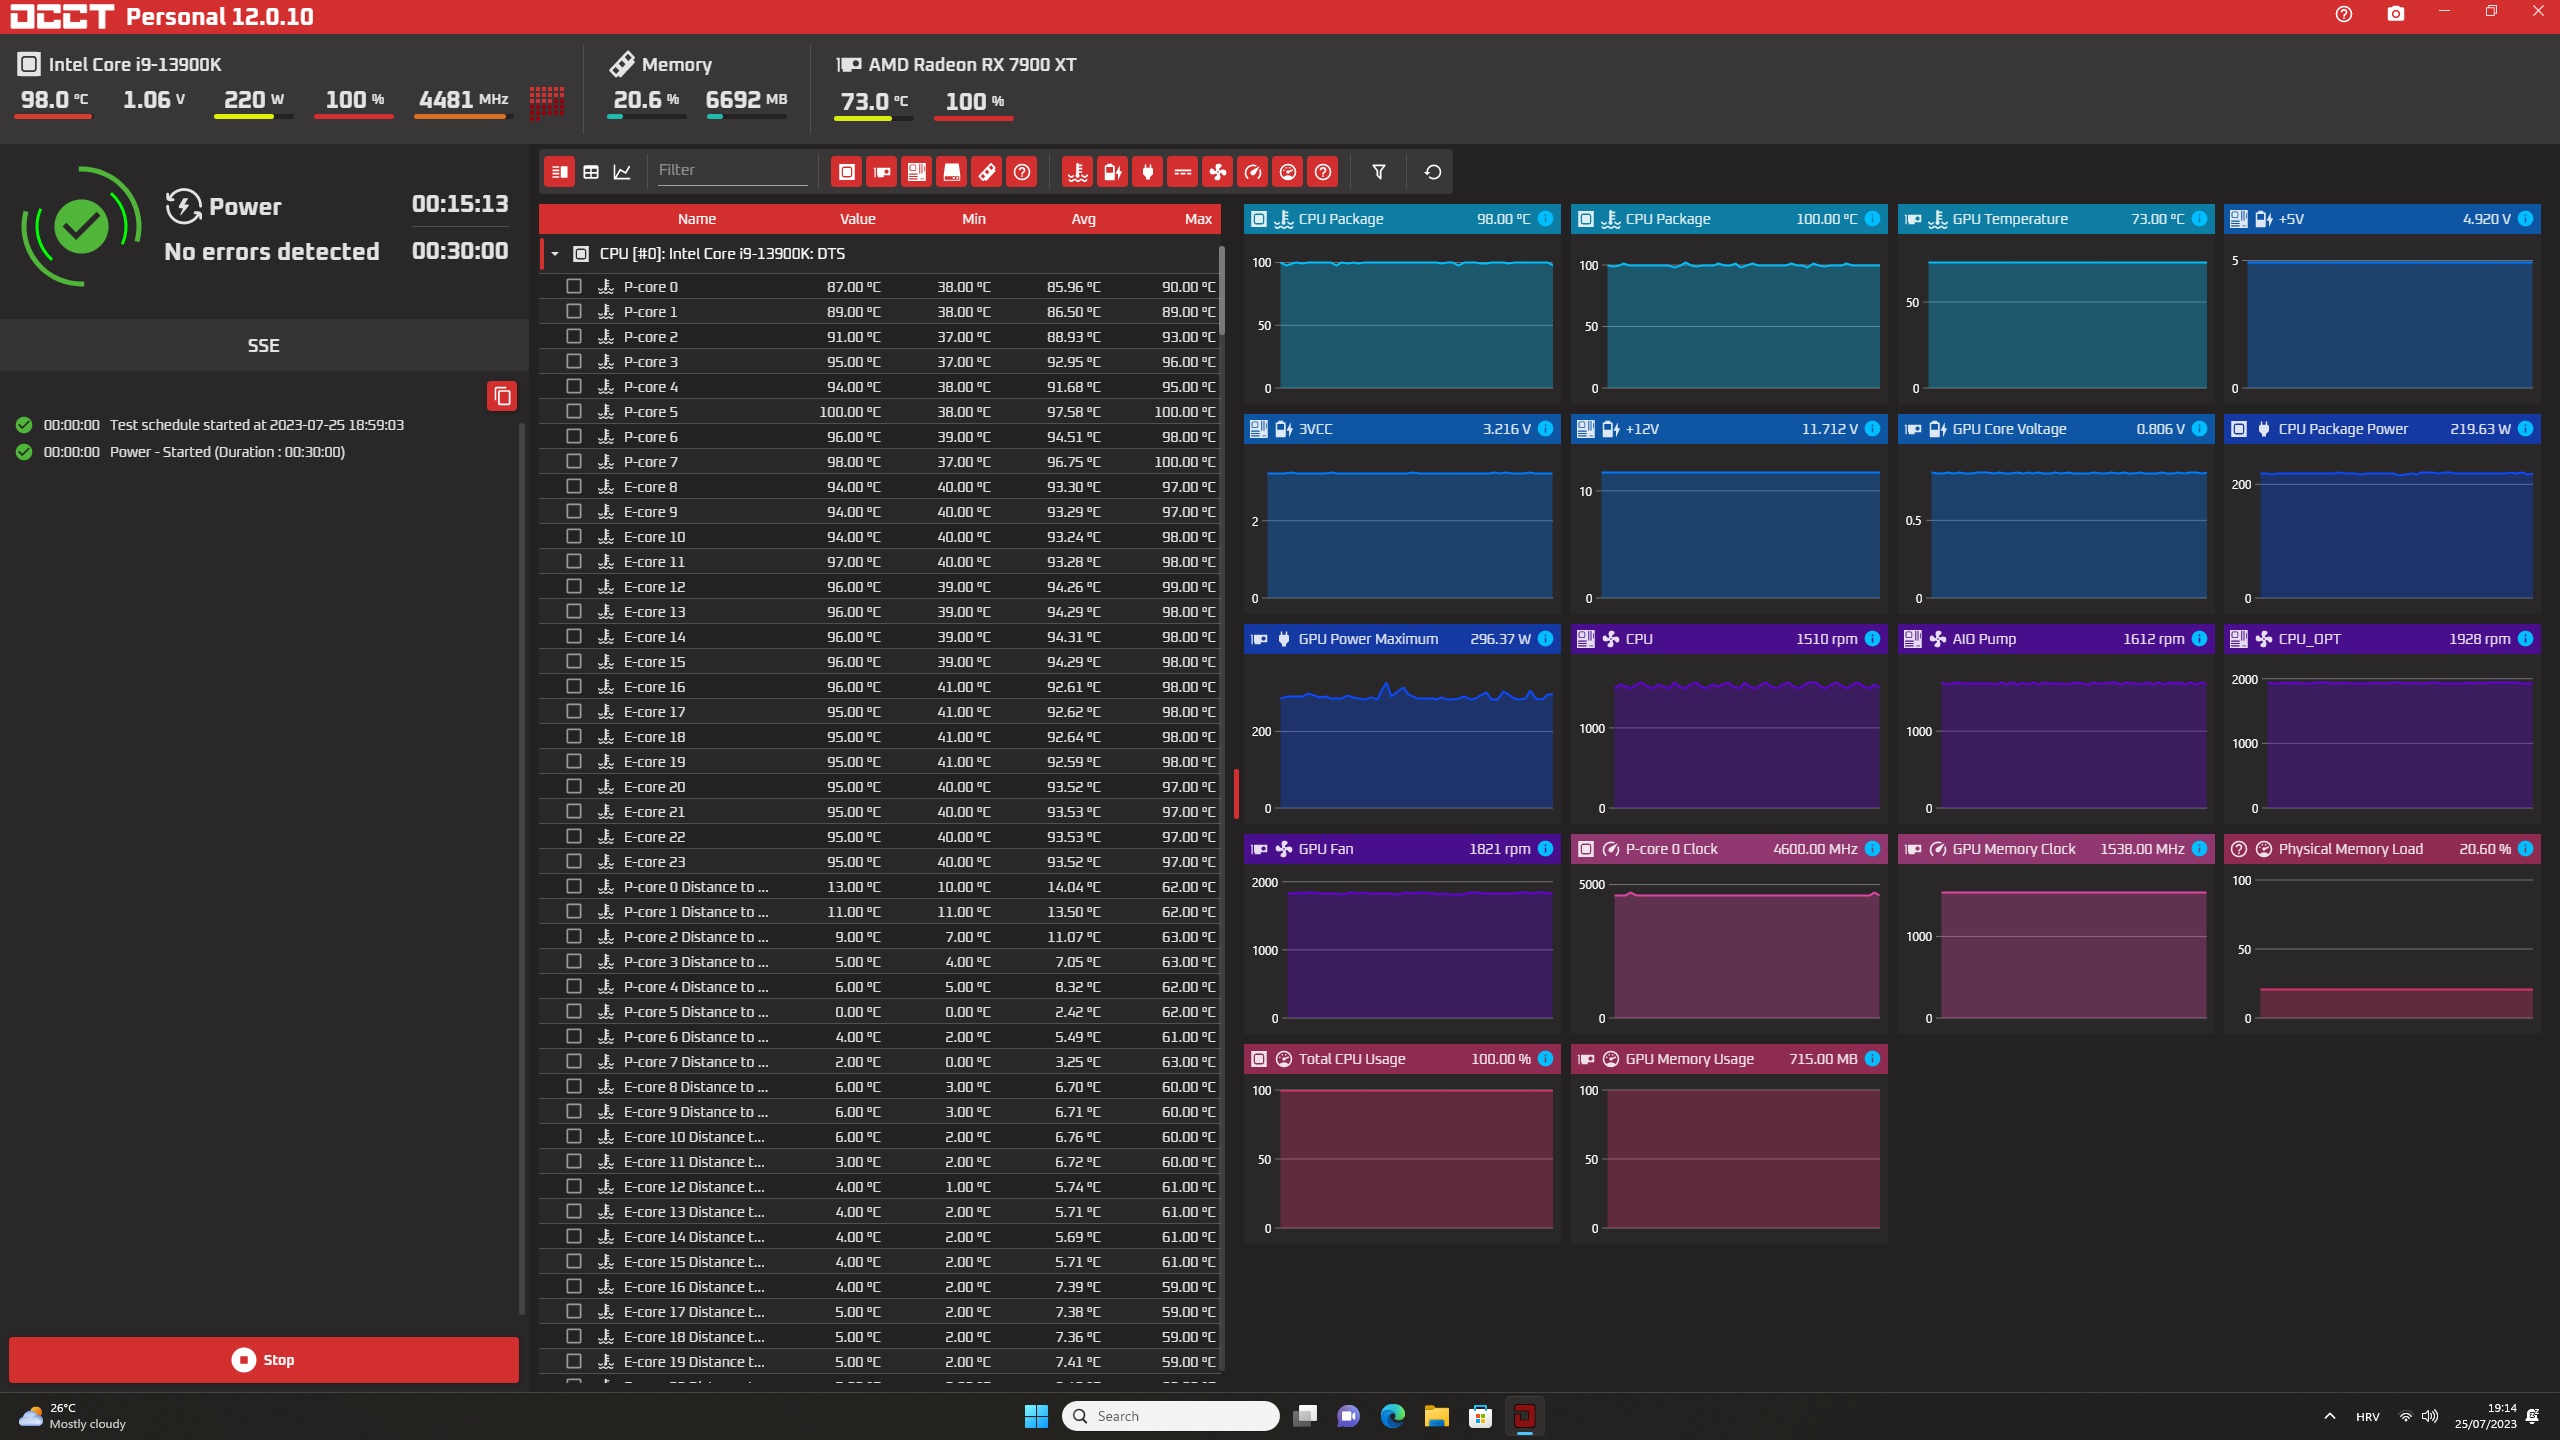Check the P-core 5 row checkbox

coord(574,412)
